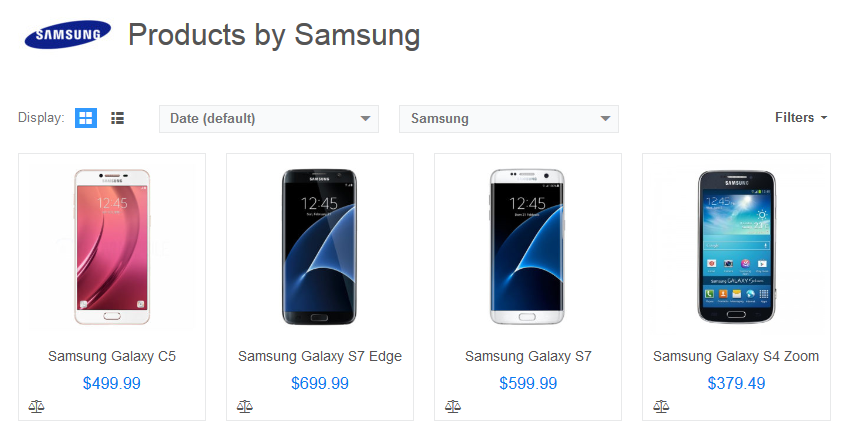
Task: Open the Date (default) sort dropdown
Action: (x=268, y=118)
